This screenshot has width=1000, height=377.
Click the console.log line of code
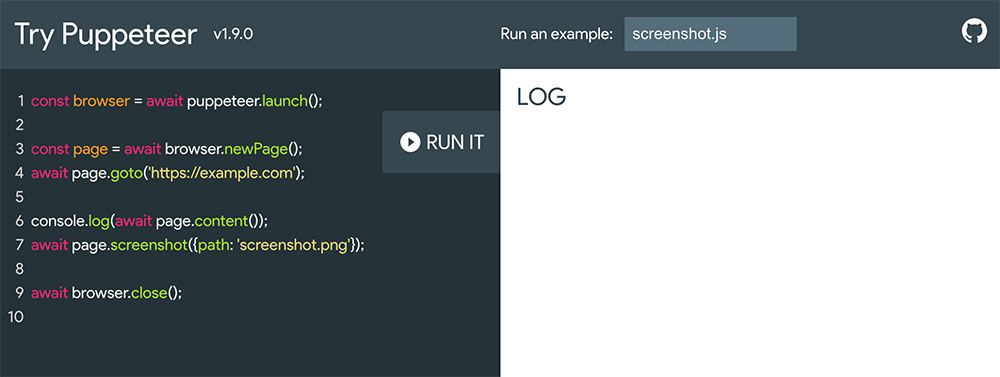(149, 221)
